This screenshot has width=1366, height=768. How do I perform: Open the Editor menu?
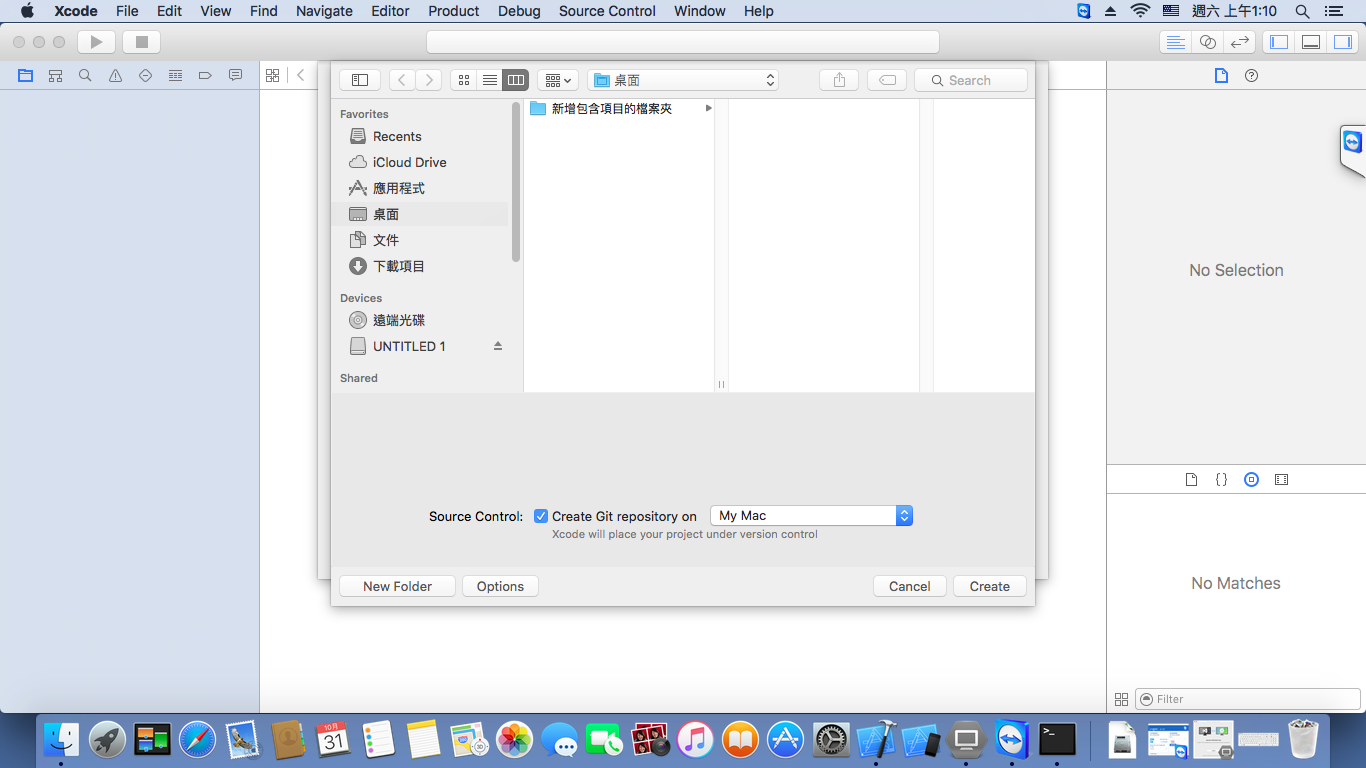tap(390, 11)
